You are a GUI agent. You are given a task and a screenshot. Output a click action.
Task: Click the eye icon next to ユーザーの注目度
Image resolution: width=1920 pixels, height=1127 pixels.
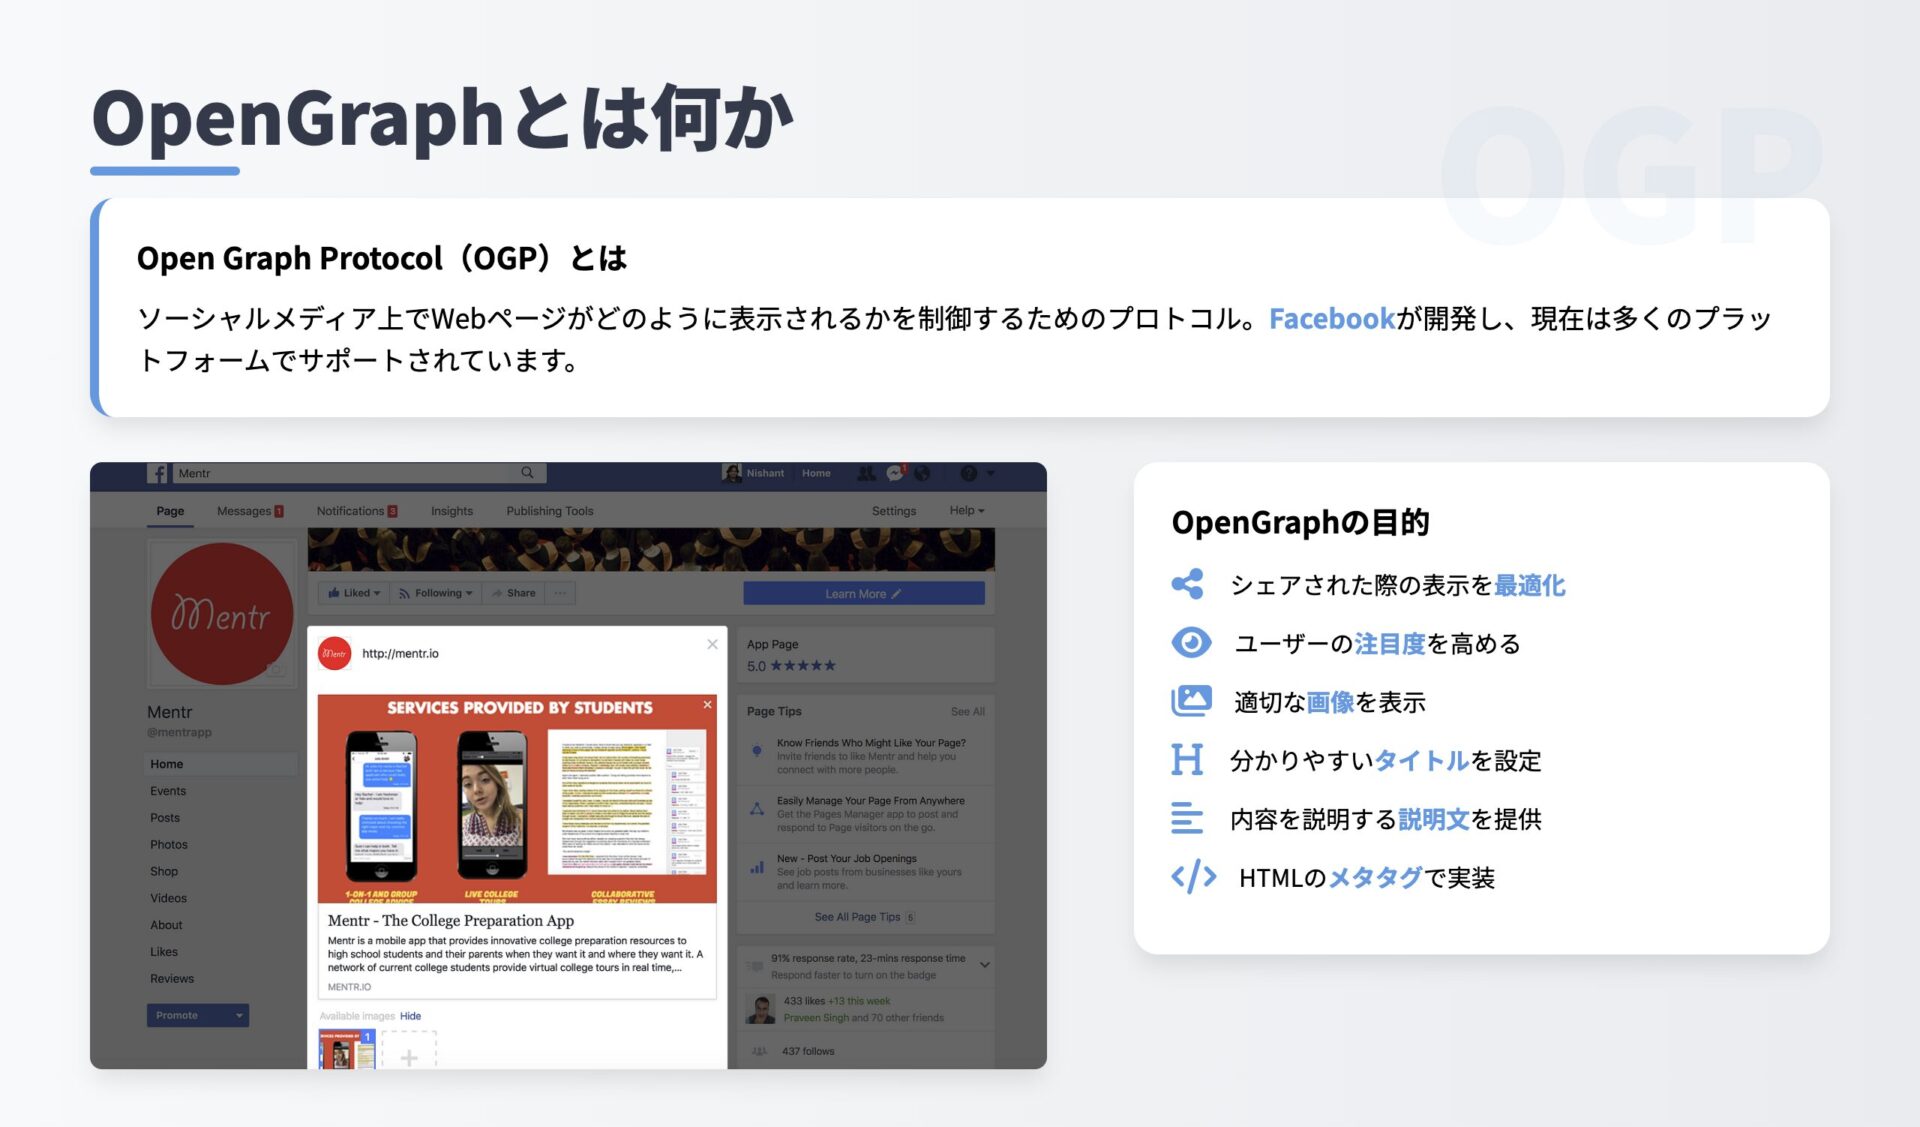pos(1190,643)
